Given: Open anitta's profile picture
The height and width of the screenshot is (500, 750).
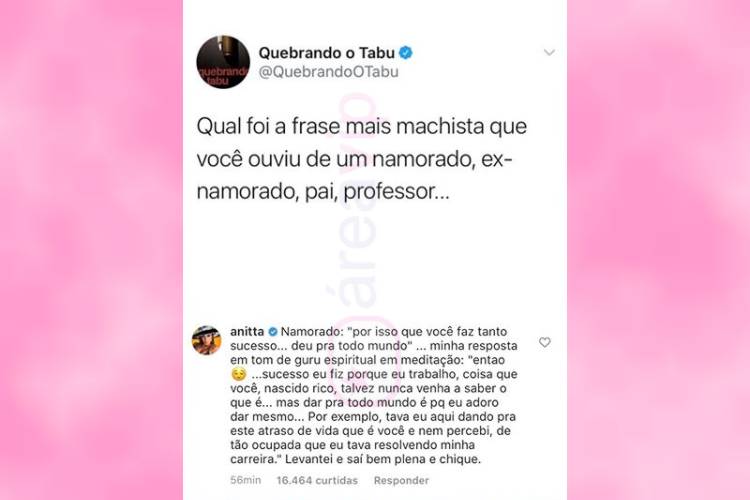Looking at the screenshot, I should (207, 340).
